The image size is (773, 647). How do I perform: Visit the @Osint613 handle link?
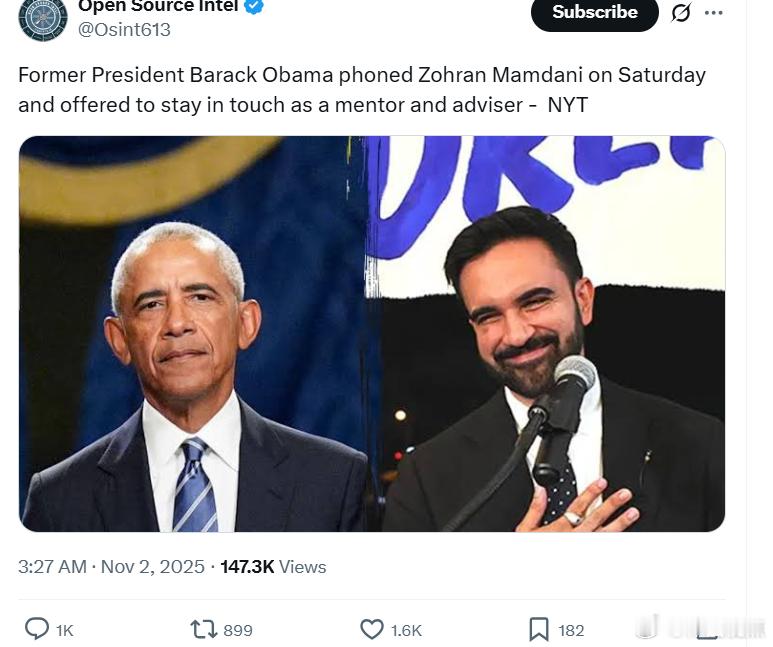click(x=125, y=30)
